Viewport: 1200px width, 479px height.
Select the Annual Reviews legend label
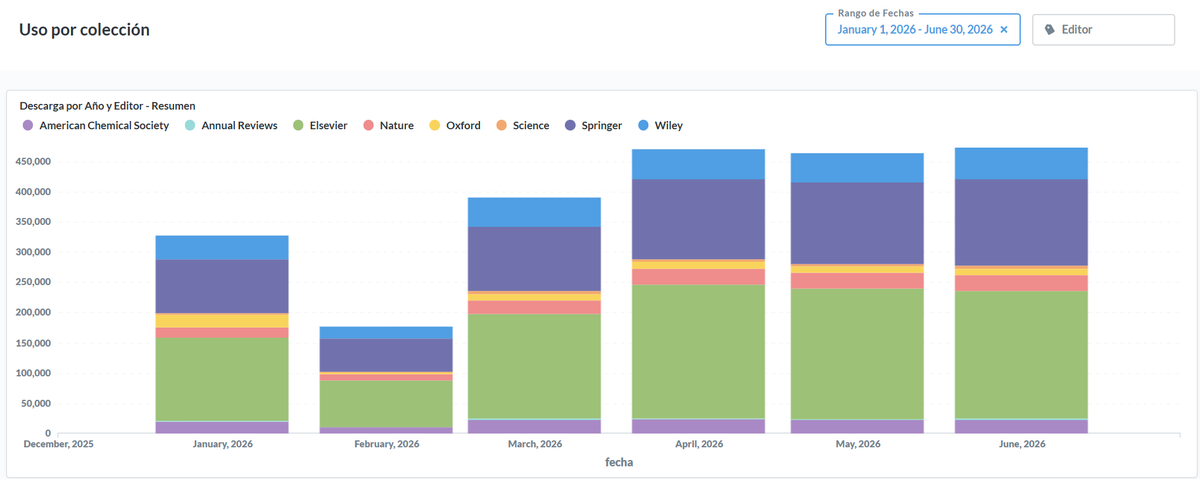[239, 126]
